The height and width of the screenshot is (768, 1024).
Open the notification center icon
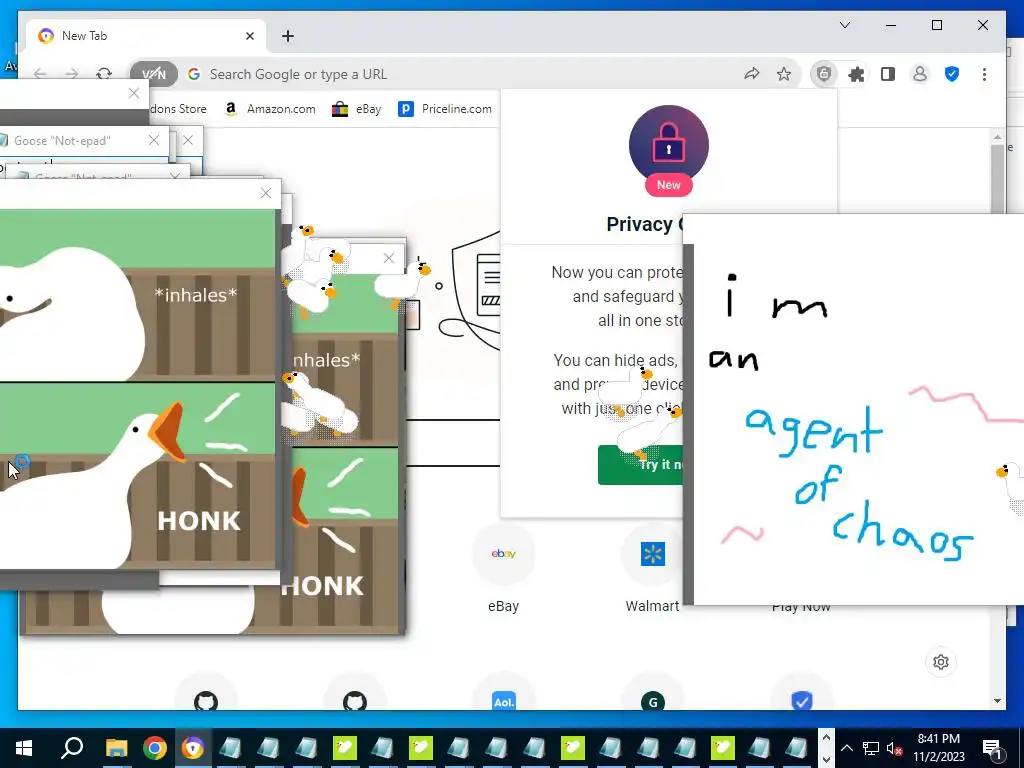click(x=993, y=748)
